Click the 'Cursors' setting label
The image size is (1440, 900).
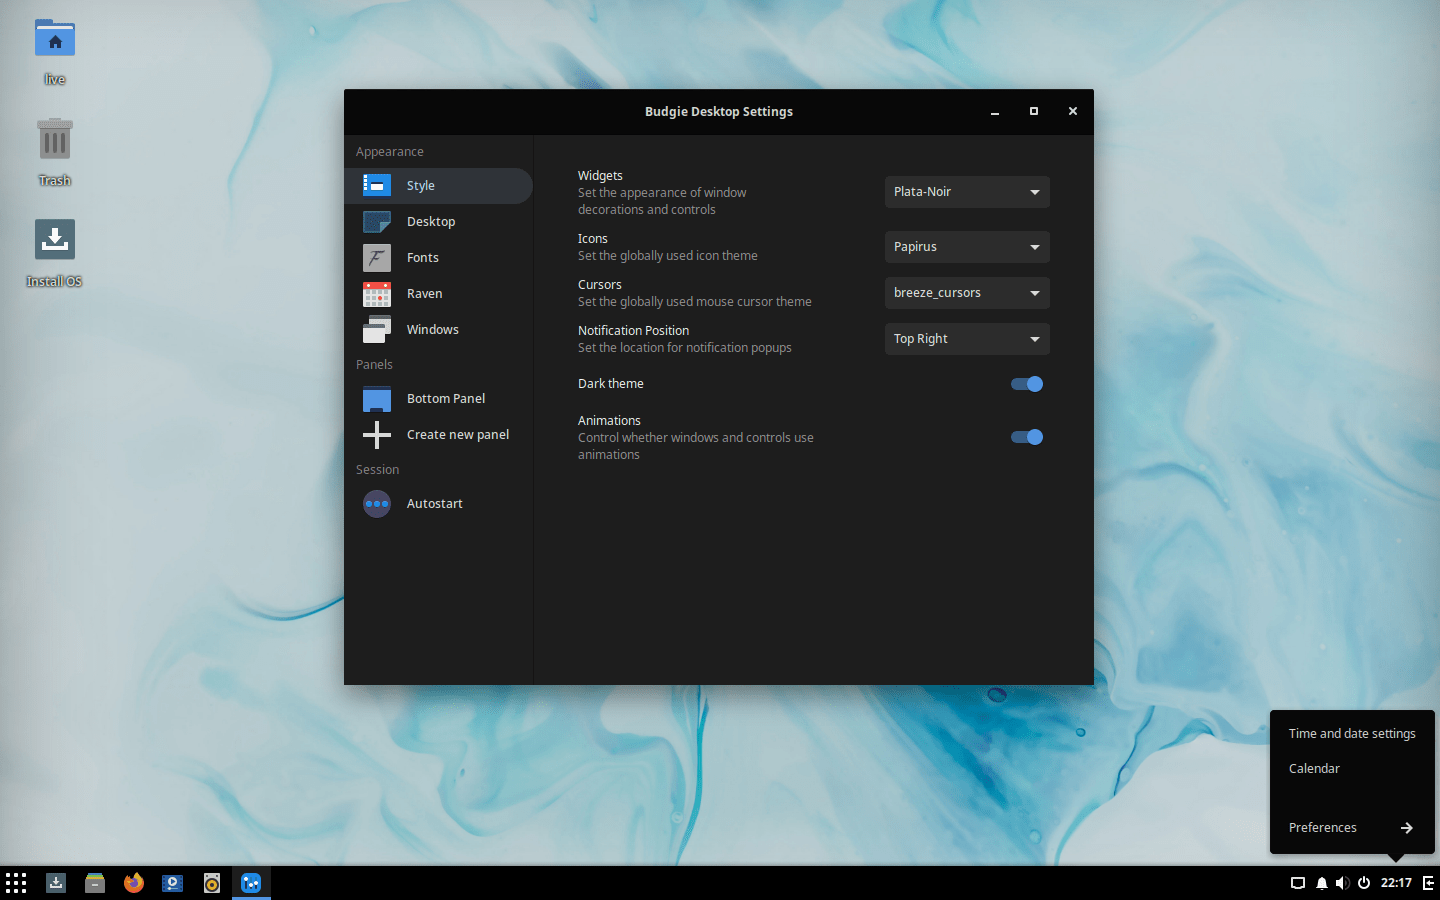pos(600,285)
